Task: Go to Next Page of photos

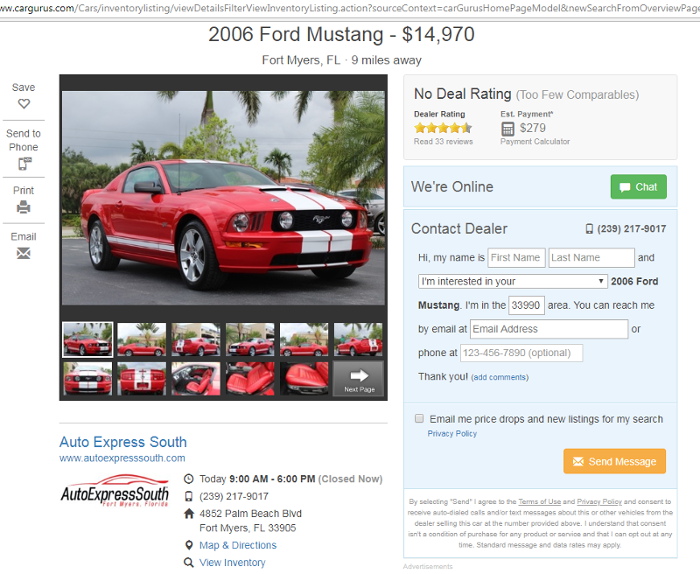Action: pos(358,379)
